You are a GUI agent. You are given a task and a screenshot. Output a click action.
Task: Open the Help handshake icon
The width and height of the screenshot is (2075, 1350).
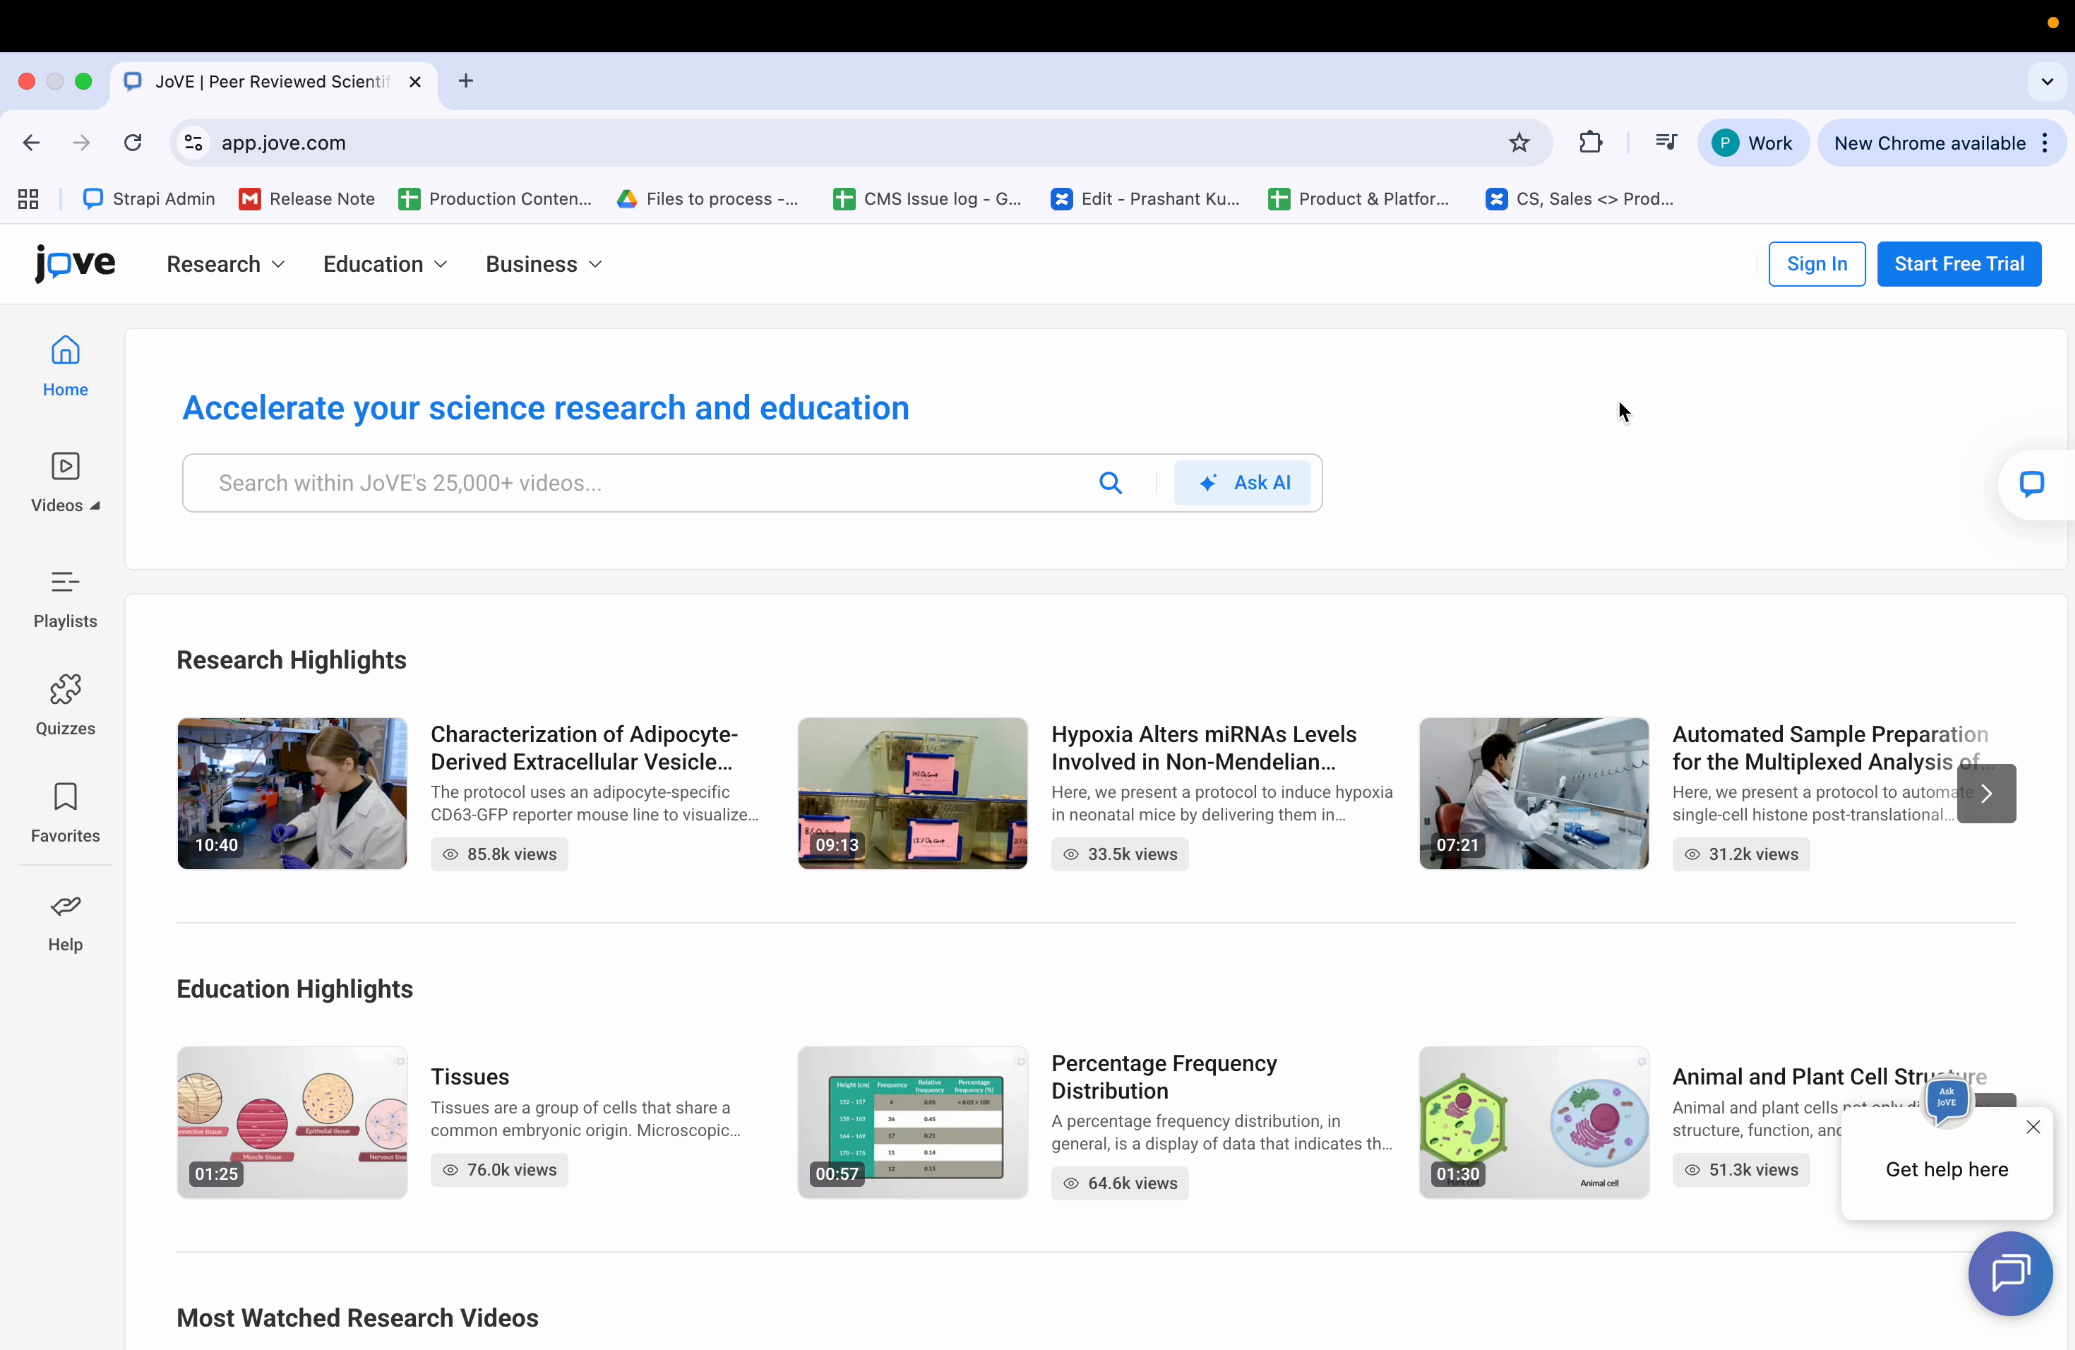click(x=65, y=907)
